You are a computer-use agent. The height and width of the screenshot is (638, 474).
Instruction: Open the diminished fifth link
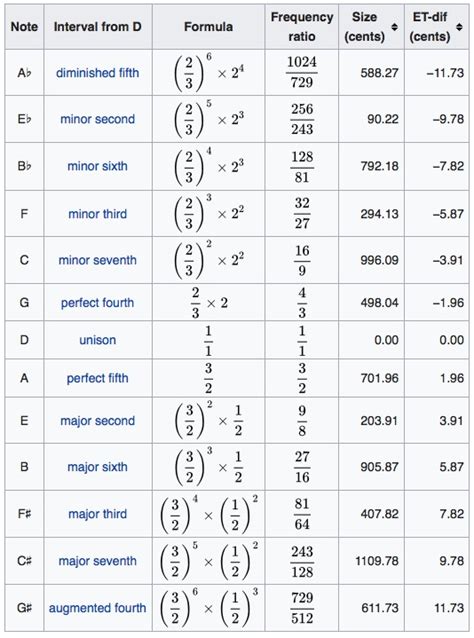pyautogui.click(x=98, y=73)
